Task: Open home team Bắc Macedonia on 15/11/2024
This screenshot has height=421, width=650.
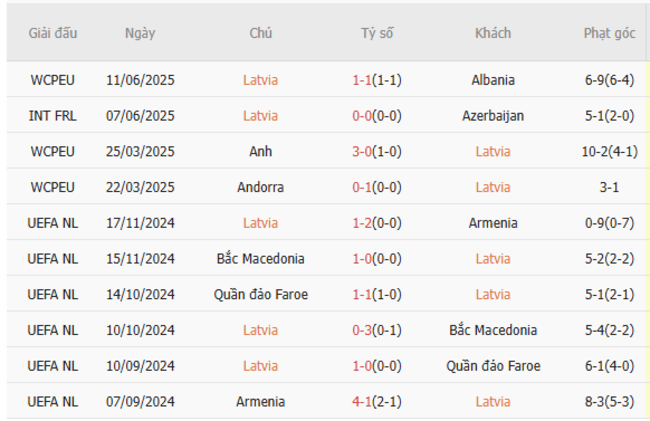Action: [x=261, y=258]
